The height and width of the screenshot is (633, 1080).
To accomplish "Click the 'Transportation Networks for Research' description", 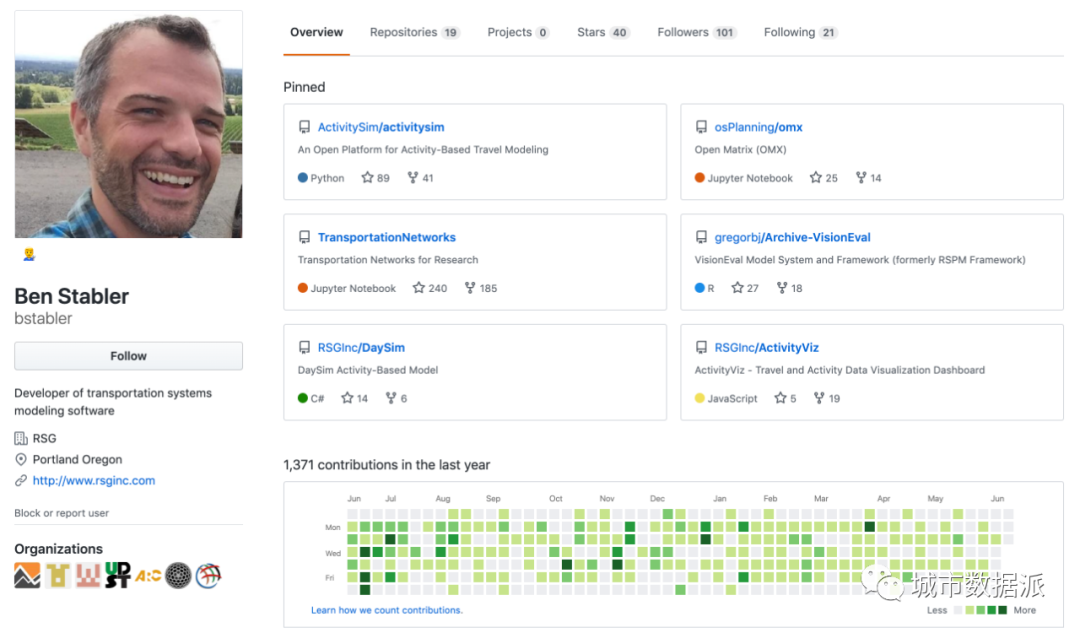I will coord(388,260).
